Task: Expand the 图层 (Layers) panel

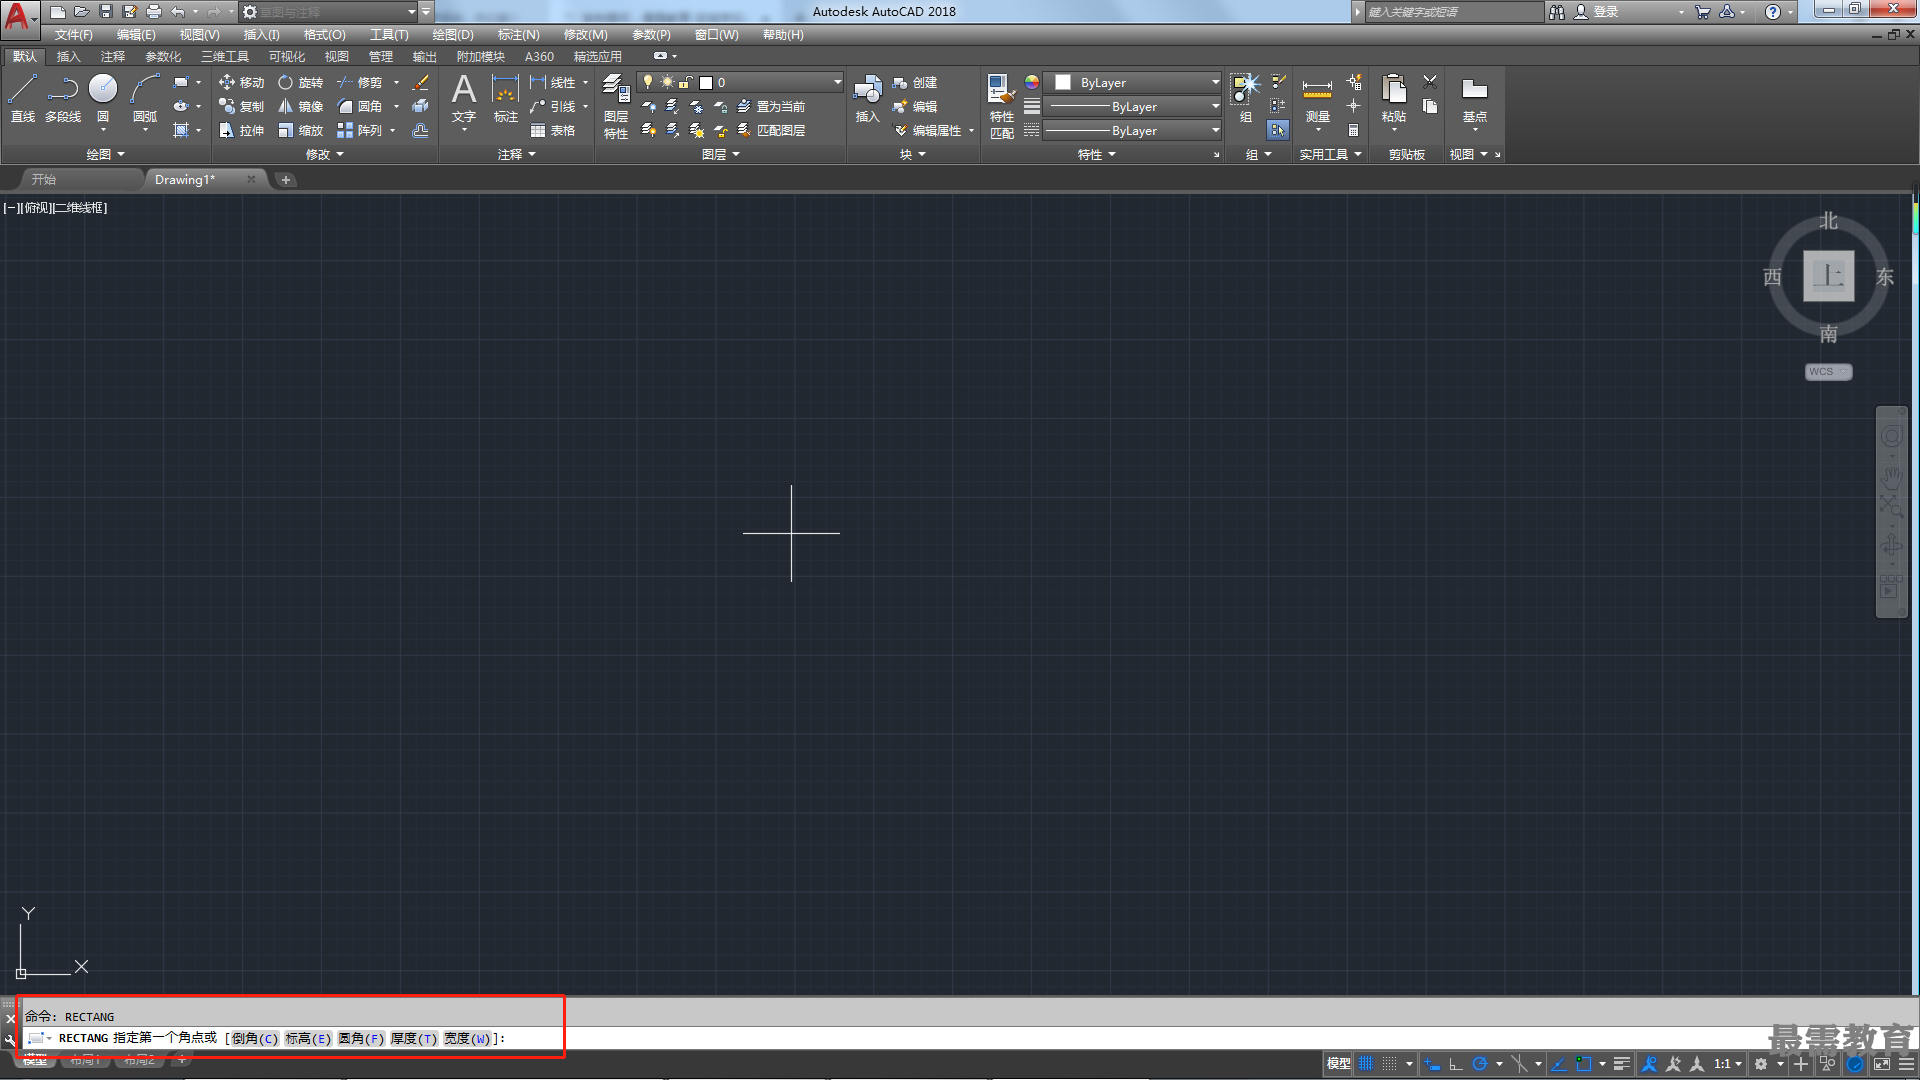Action: pyautogui.click(x=721, y=154)
